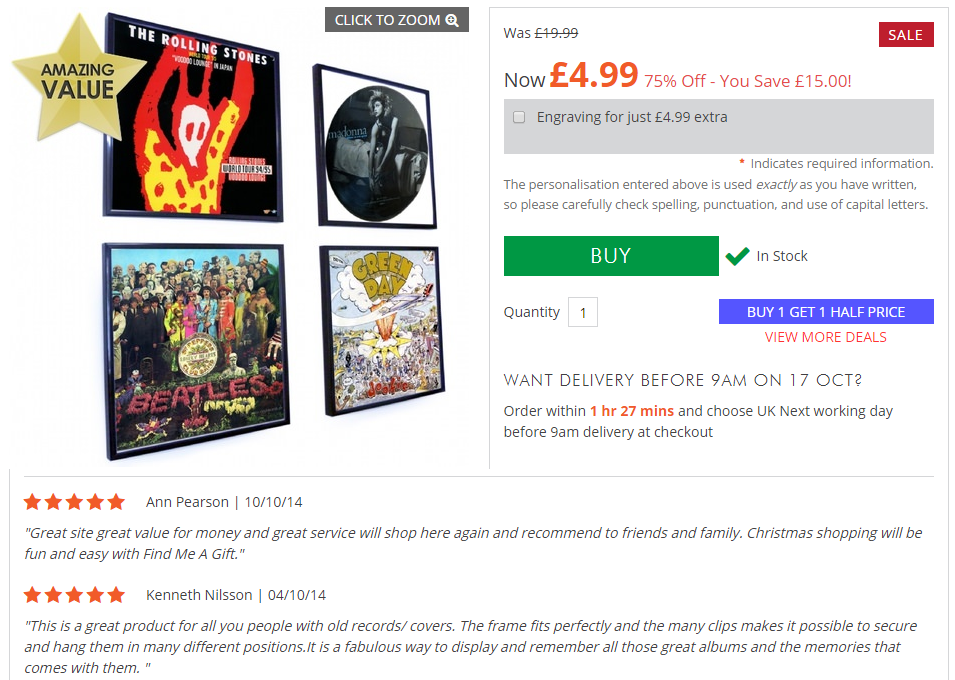Click Ann Pearson's five-star rating

pyautogui.click(x=74, y=502)
